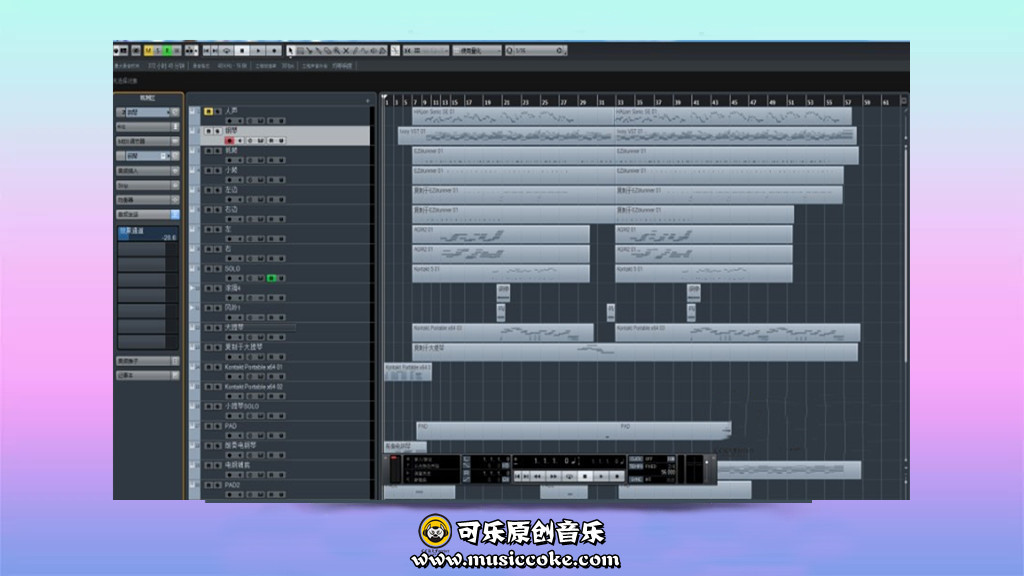This screenshot has width=1024, height=576.
Task: Click Stop in the top toolbar transport
Action: pyautogui.click(x=242, y=51)
